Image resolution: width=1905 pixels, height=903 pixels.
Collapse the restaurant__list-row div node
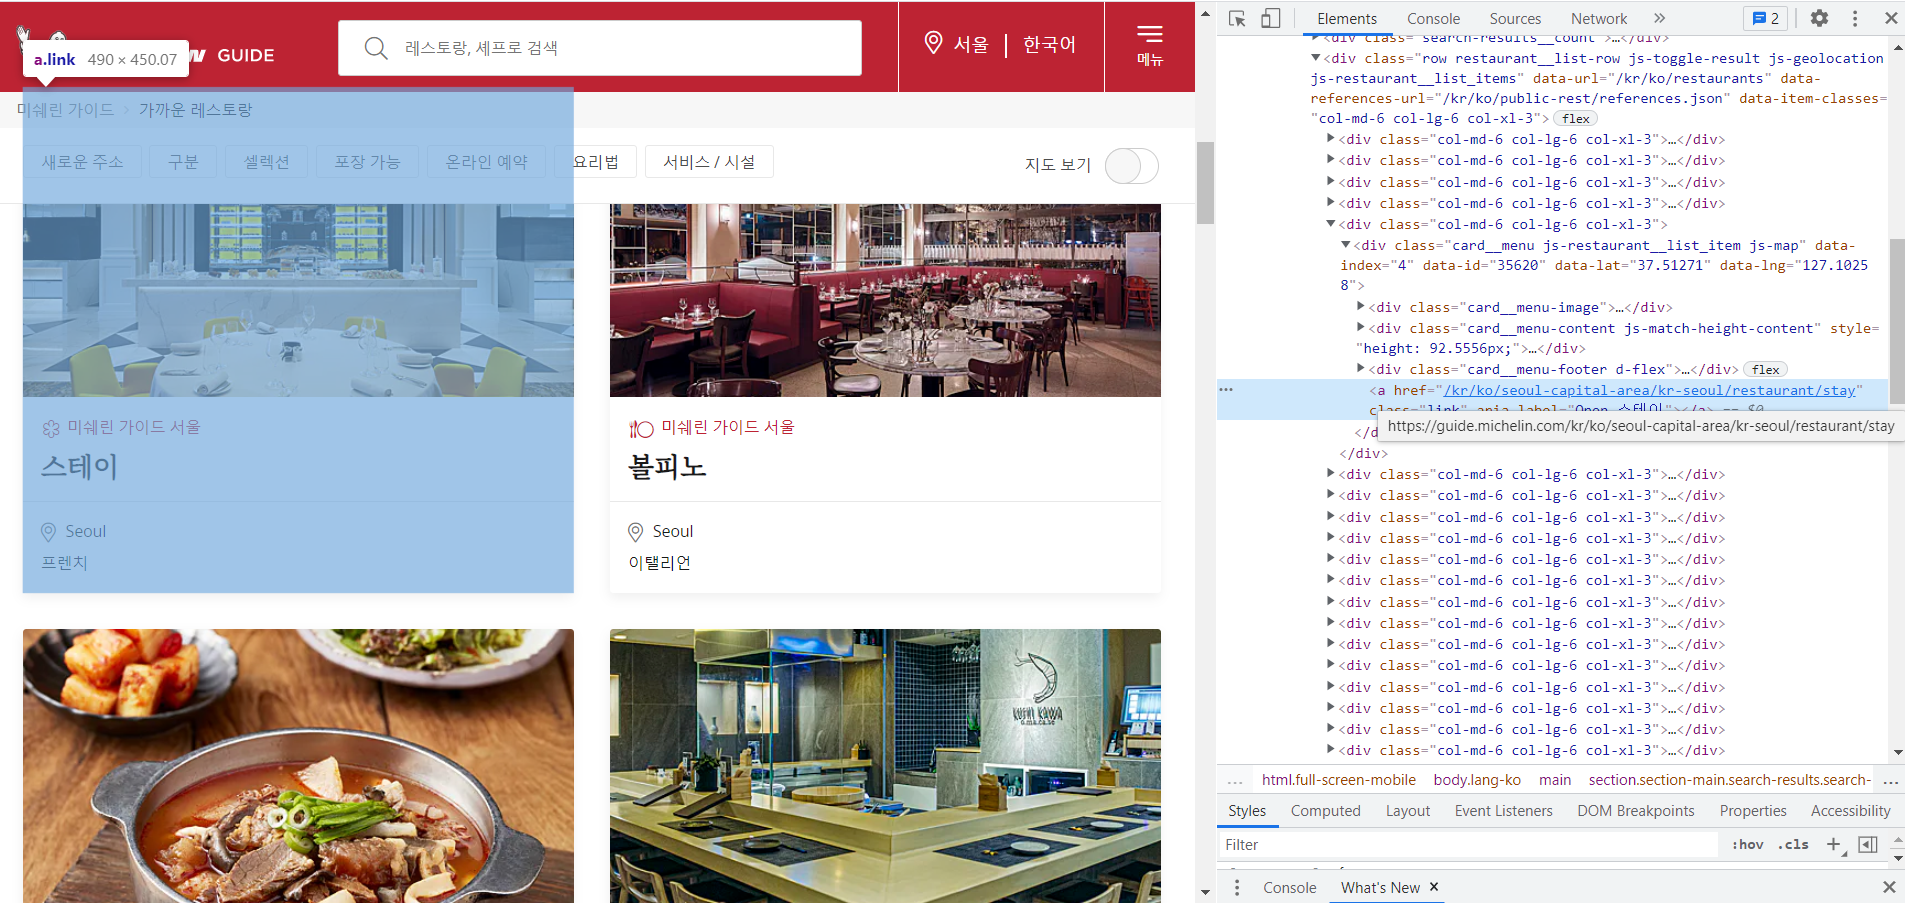tap(1315, 58)
